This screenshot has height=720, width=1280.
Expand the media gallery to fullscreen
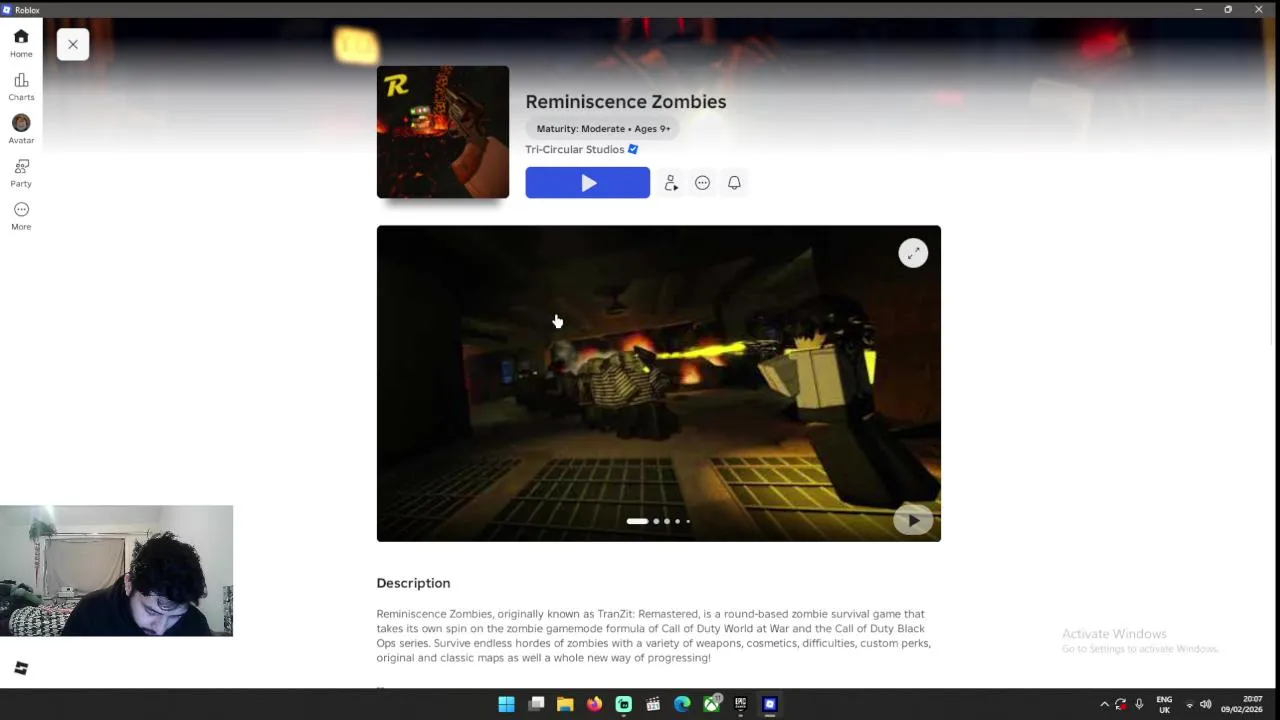click(913, 253)
